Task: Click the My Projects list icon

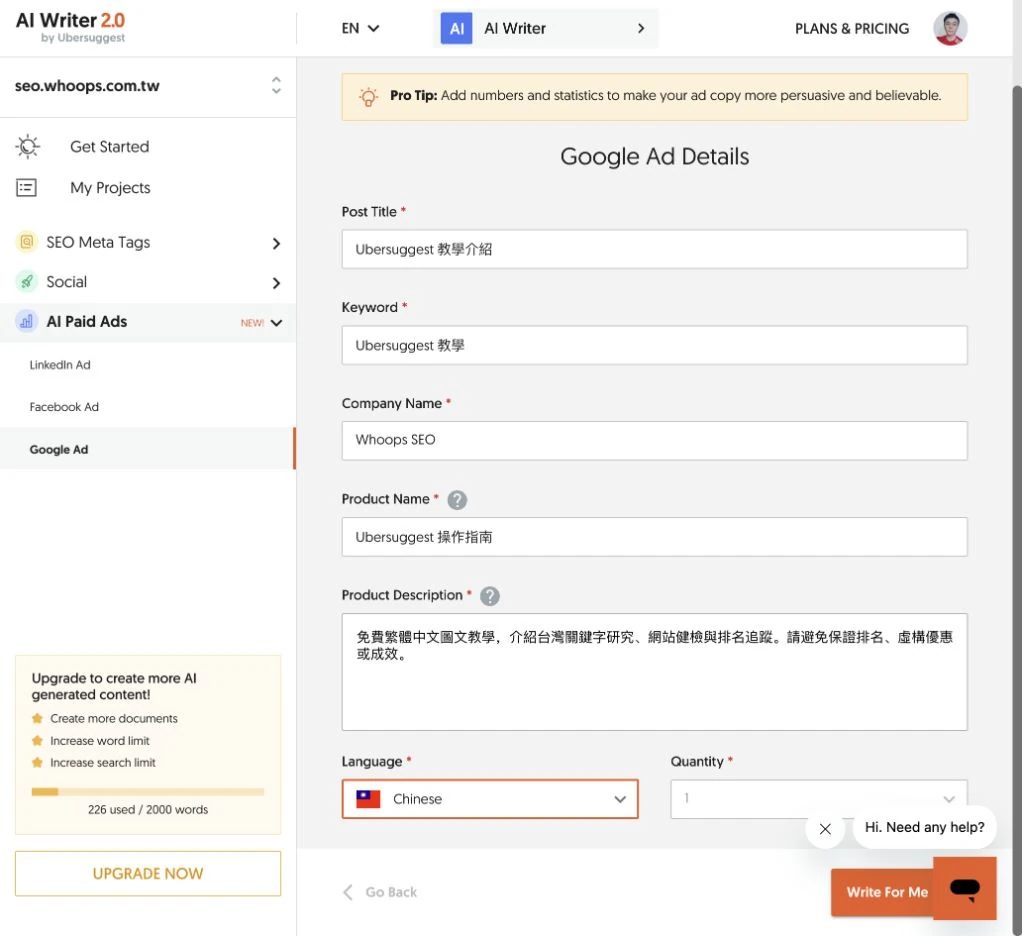Action: (26, 188)
